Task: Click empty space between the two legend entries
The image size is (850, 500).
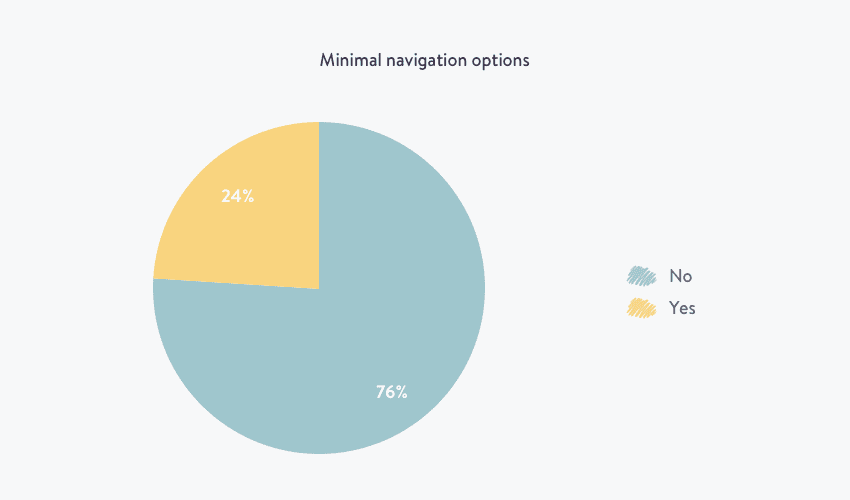Action: click(x=660, y=292)
